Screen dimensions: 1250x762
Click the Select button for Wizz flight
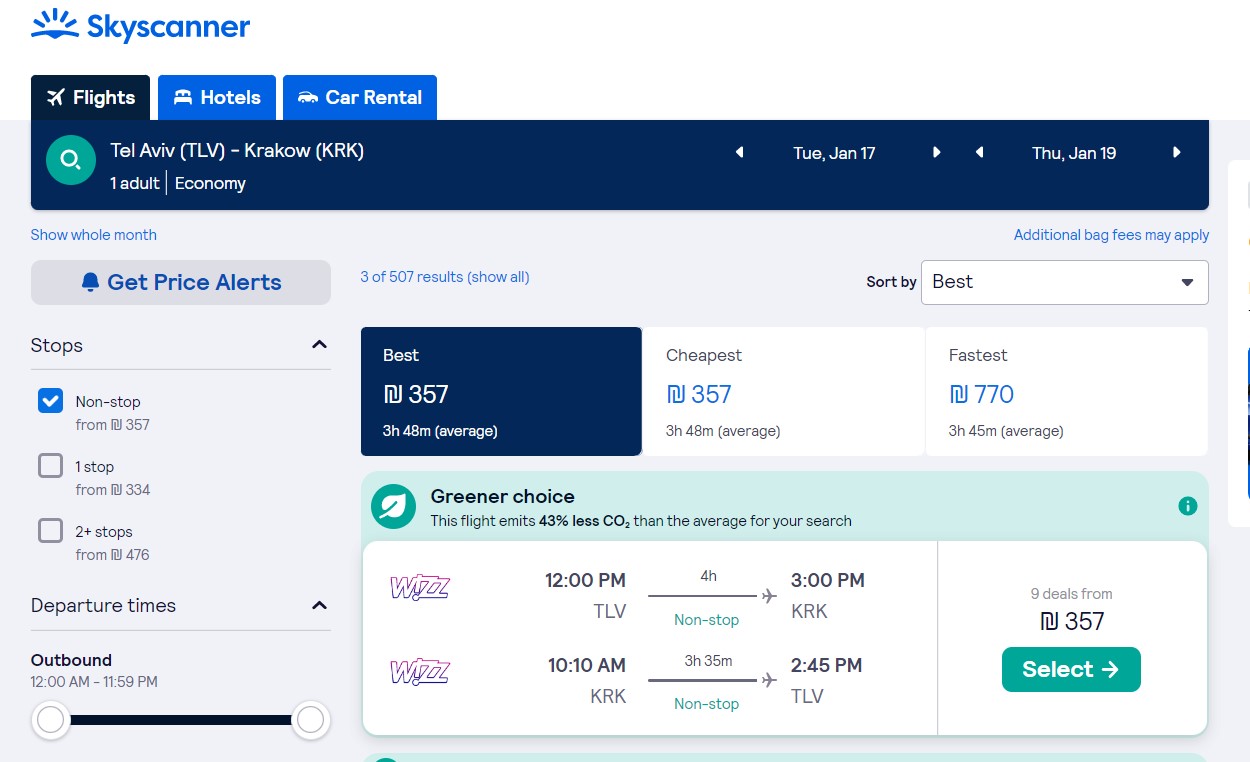1071,670
